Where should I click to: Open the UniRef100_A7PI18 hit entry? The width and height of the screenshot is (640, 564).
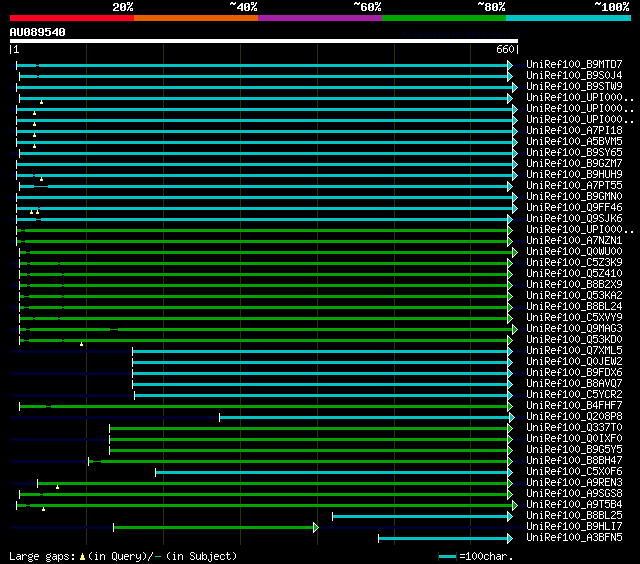(574, 130)
